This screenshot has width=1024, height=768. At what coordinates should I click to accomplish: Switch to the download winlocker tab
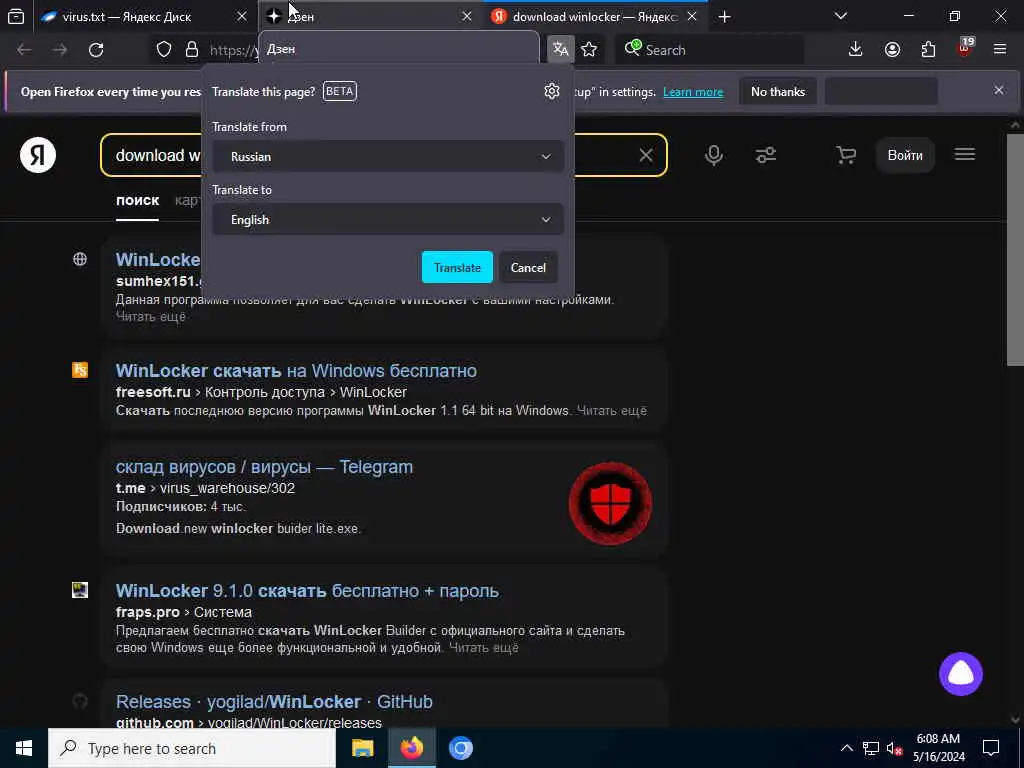(x=595, y=17)
